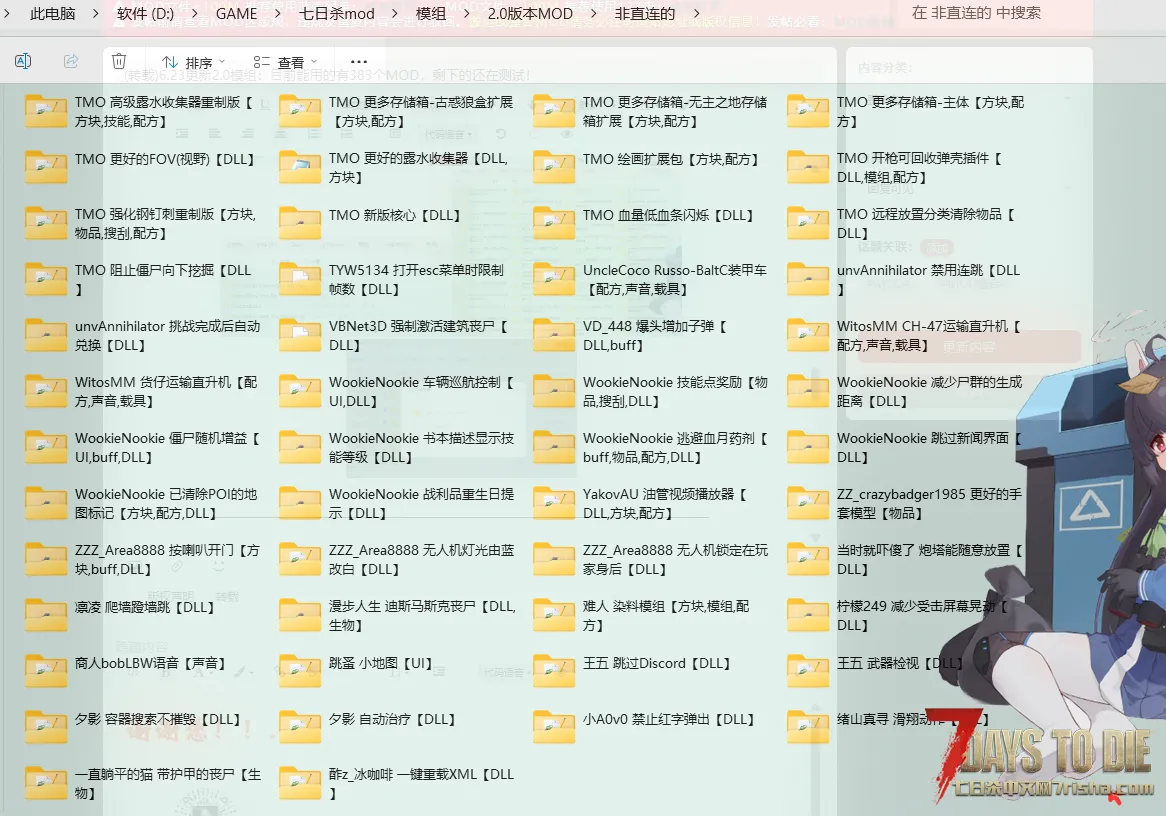Select folder icon of ZZ_crazybadger1985 更好的手套模型
Viewport: 1166px width, 816px height.
pyautogui.click(x=808, y=503)
